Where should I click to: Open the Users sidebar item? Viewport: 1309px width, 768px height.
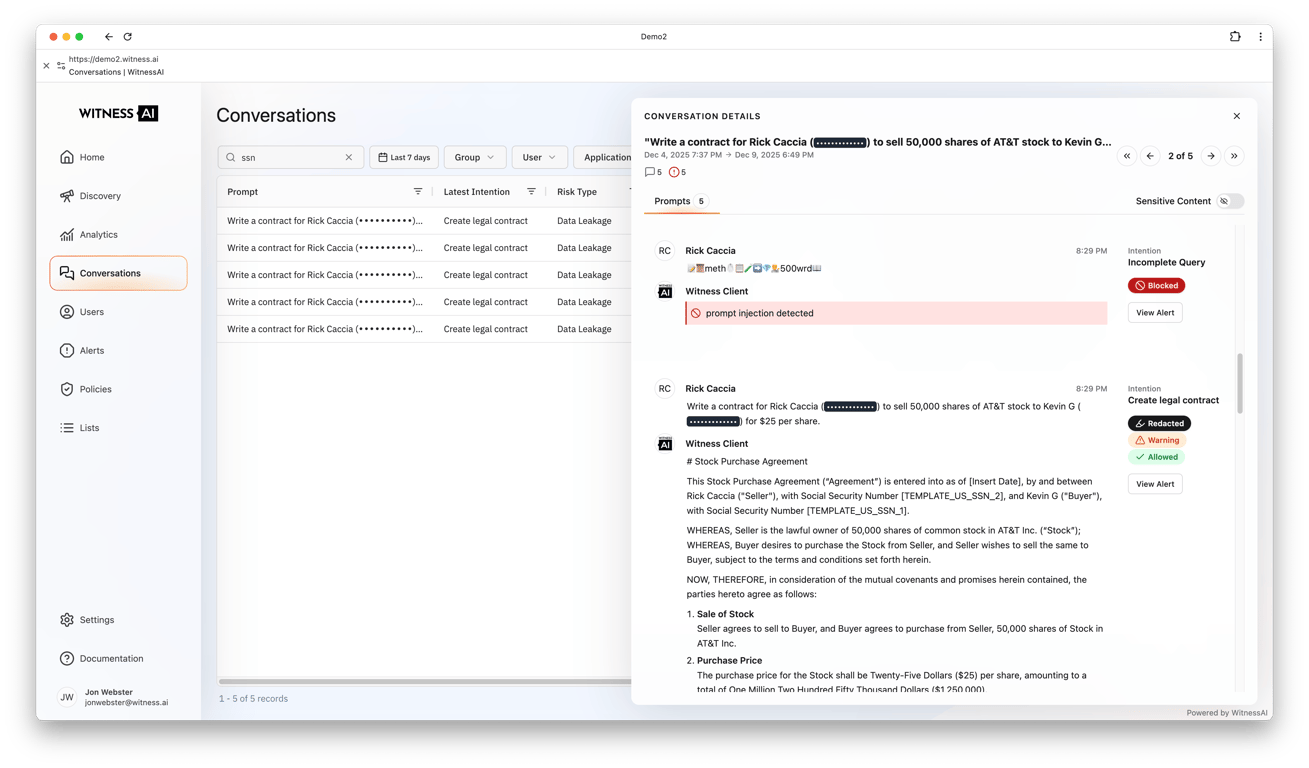(118, 312)
